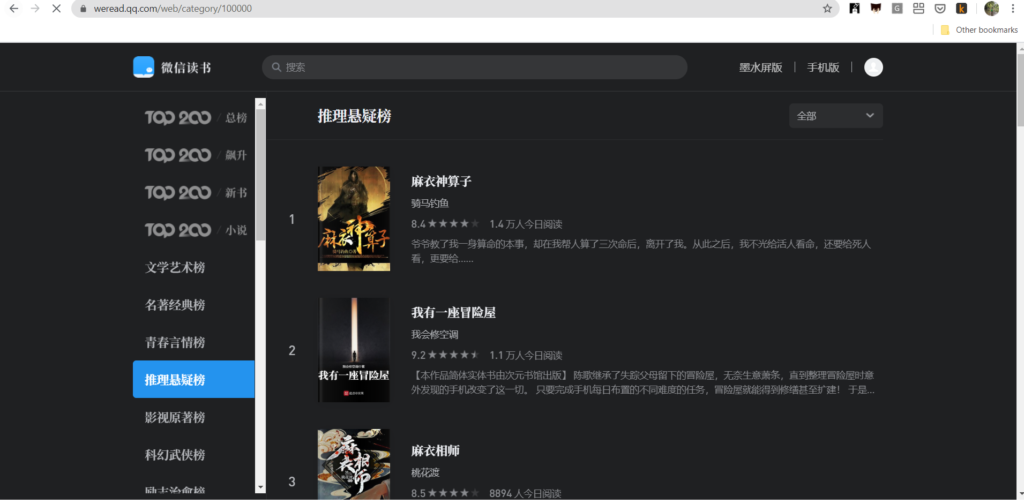Save page with the Pocket extension icon

(x=940, y=8)
